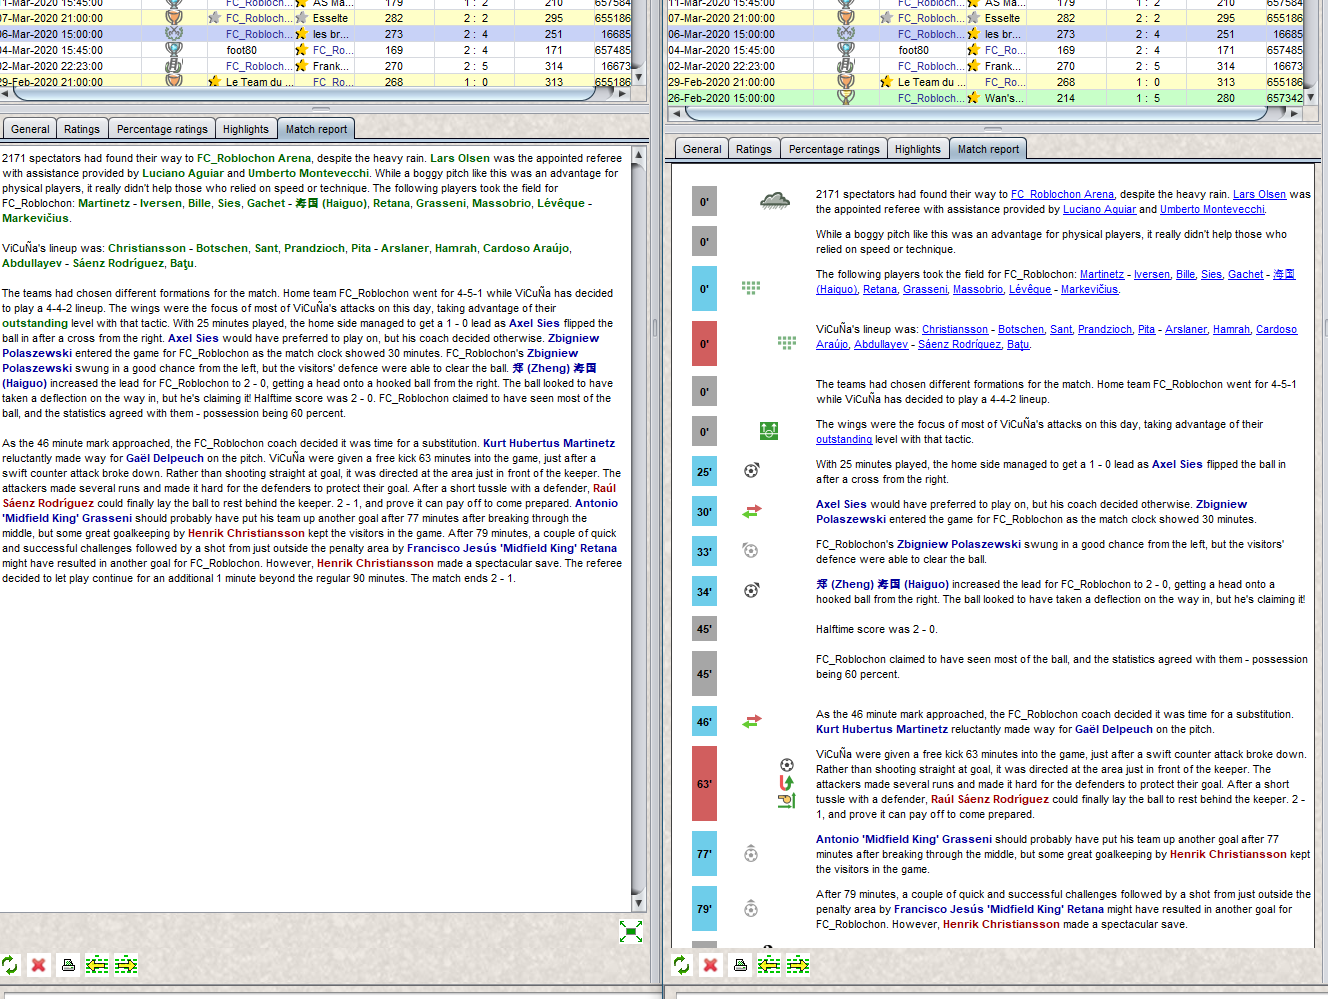Print the match report via the printer icon

67,965
